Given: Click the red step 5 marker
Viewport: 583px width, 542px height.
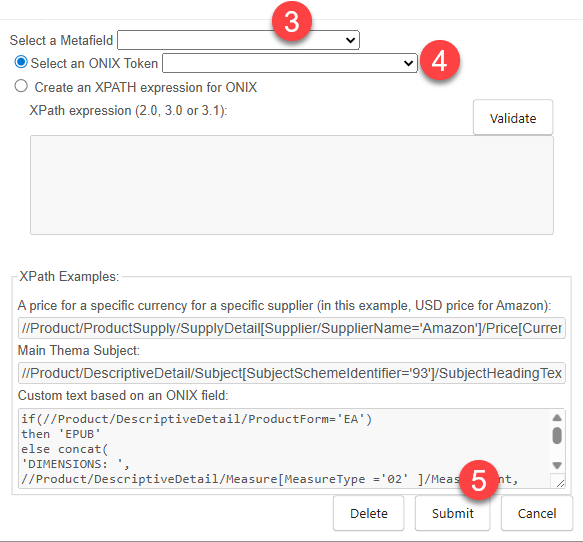Looking at the screenshot, I should (479, 480).
